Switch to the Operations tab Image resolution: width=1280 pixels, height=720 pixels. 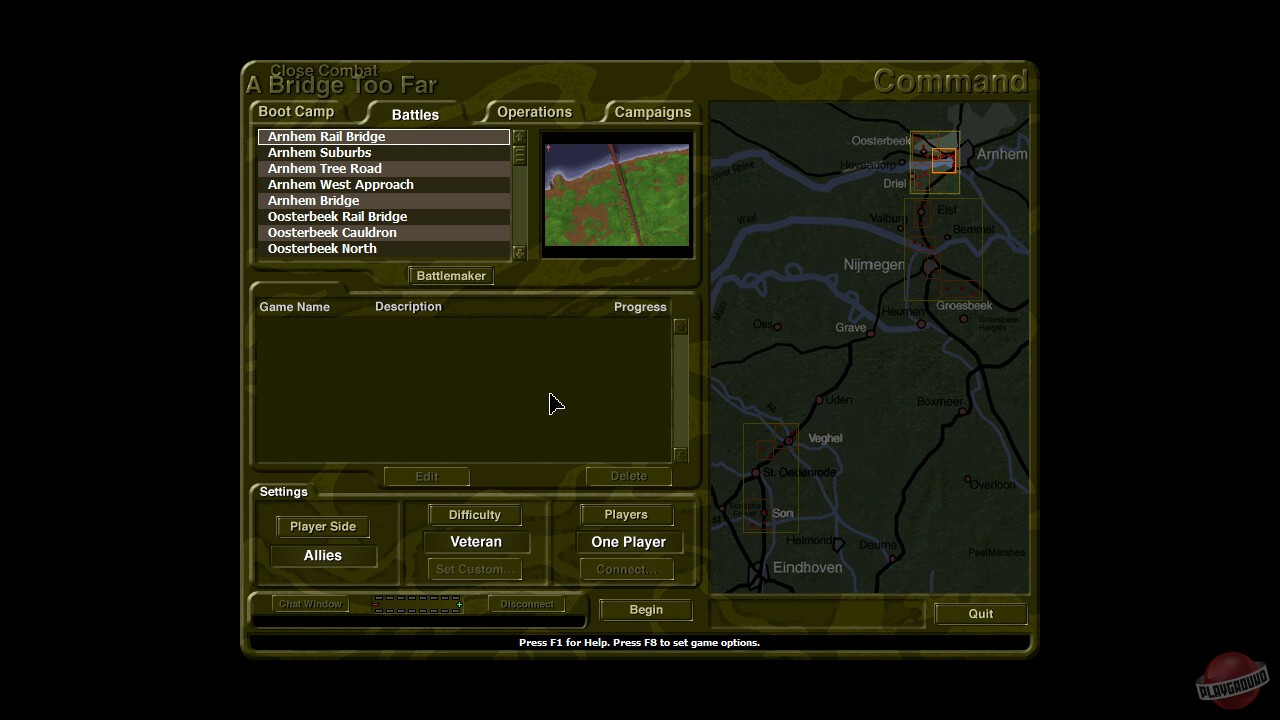pos(534,112)
